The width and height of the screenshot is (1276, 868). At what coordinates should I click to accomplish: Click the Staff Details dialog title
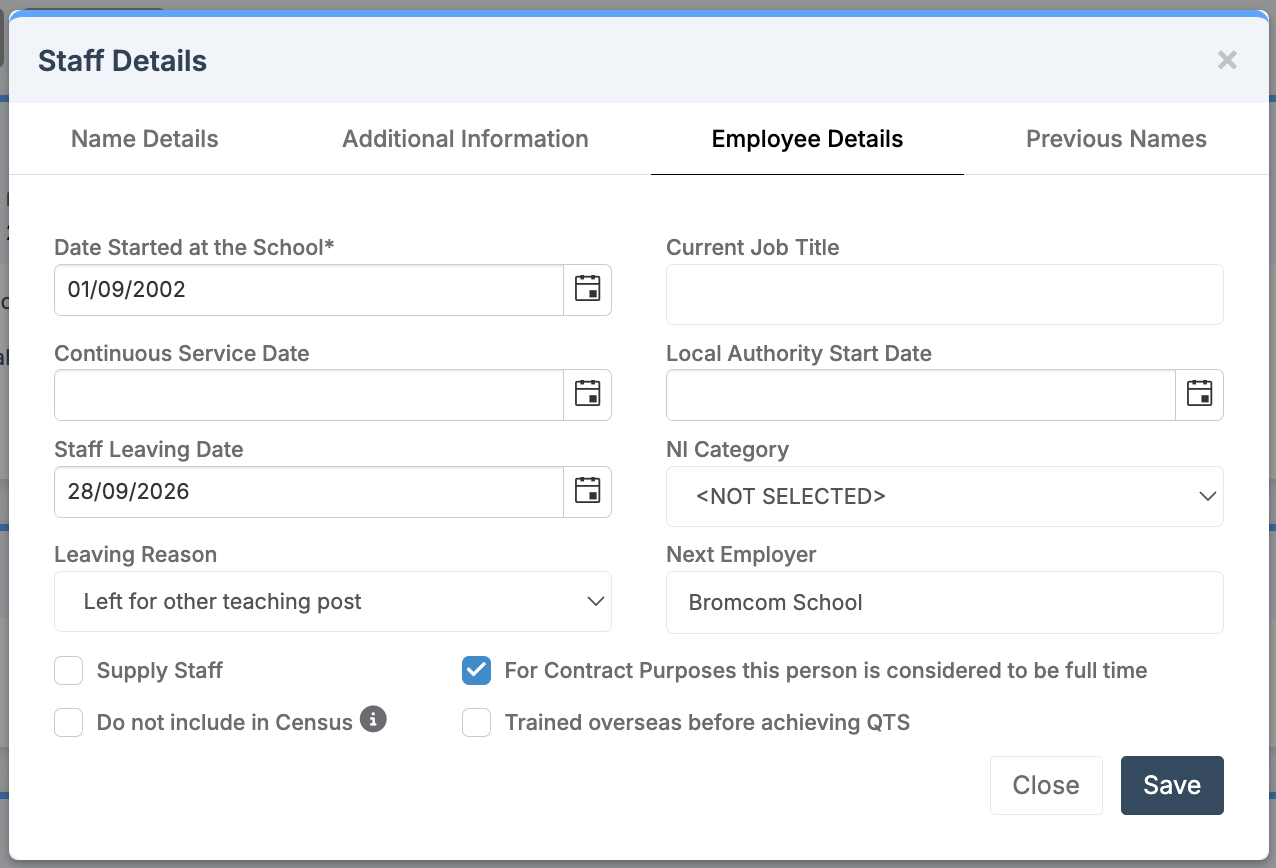point(122,61)
